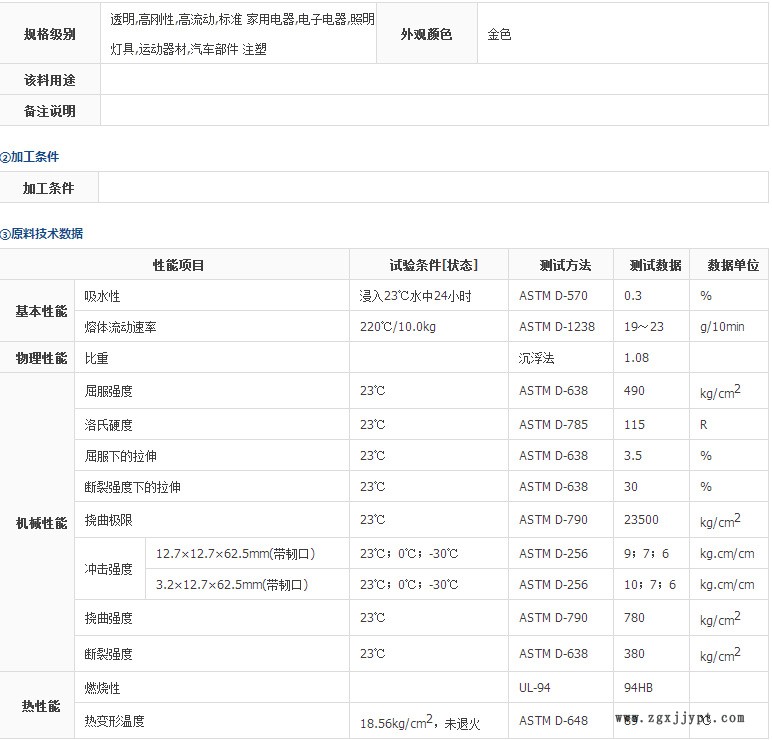The image size is (772, 740).
Task: Click the ASTM D-570 test method cell
Action: point(553,296)
